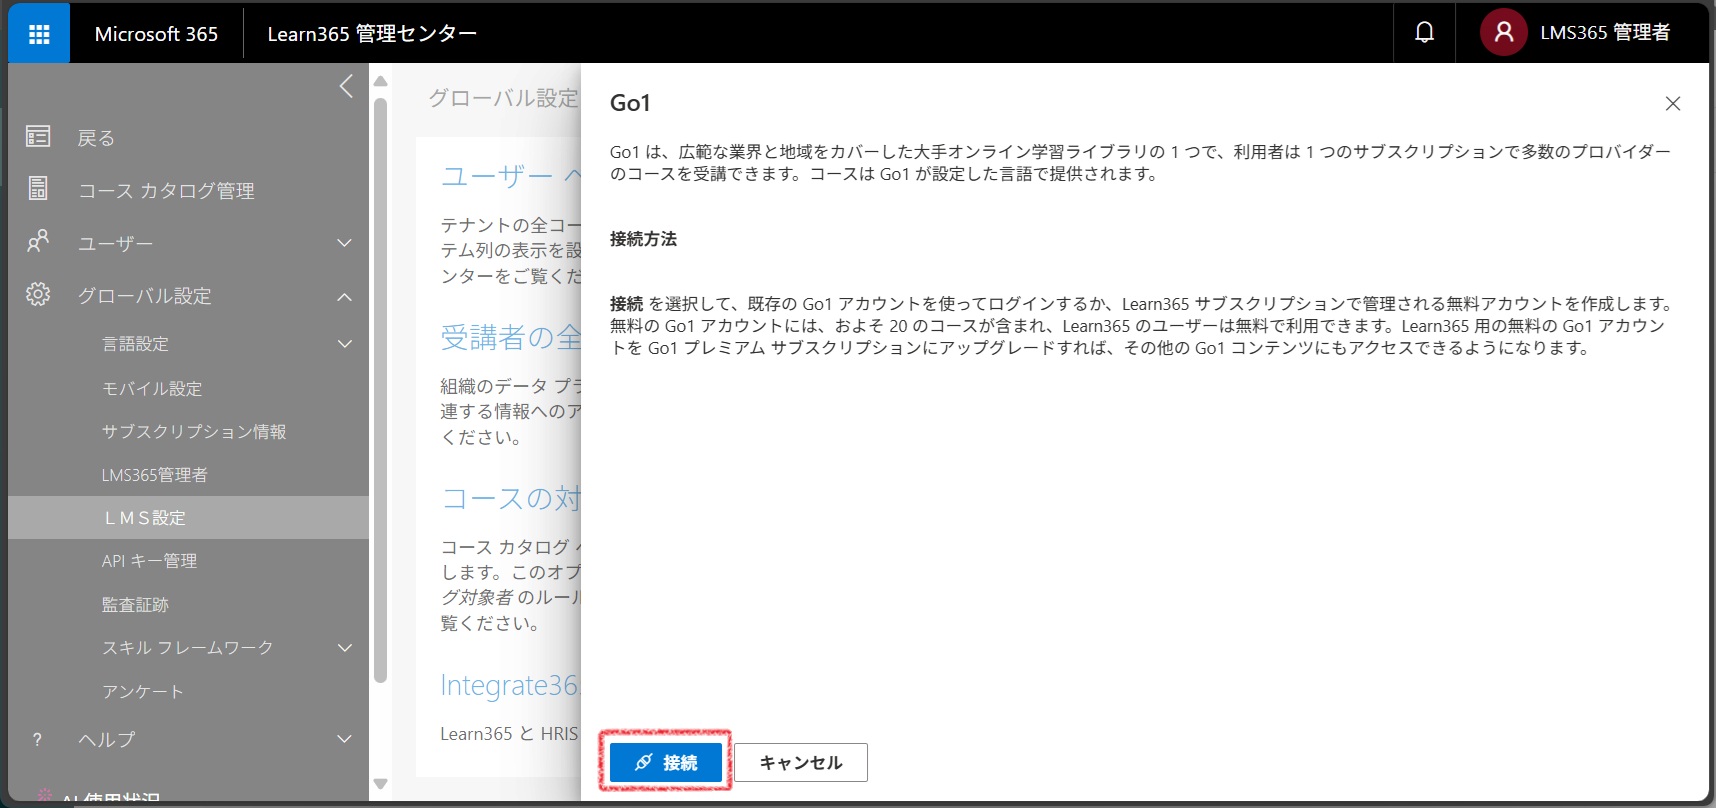
Task: Collapse the グローバル設定 section chevron
Action: 344,297
